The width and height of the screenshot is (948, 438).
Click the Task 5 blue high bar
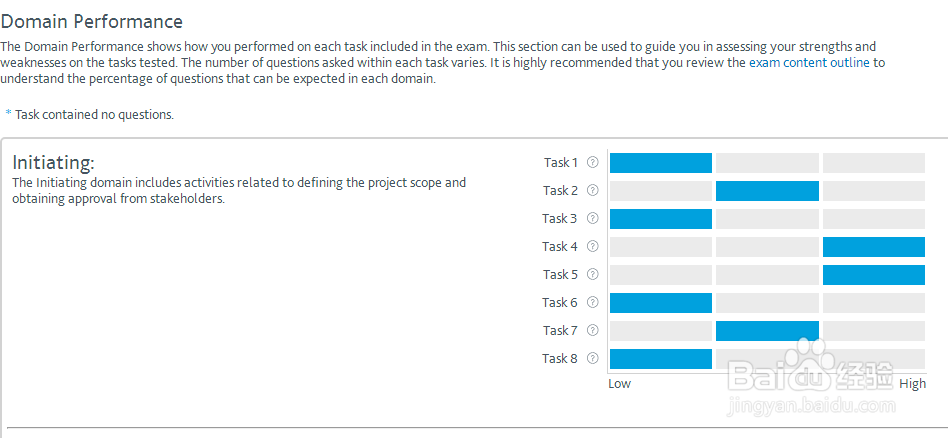point(873,275)
